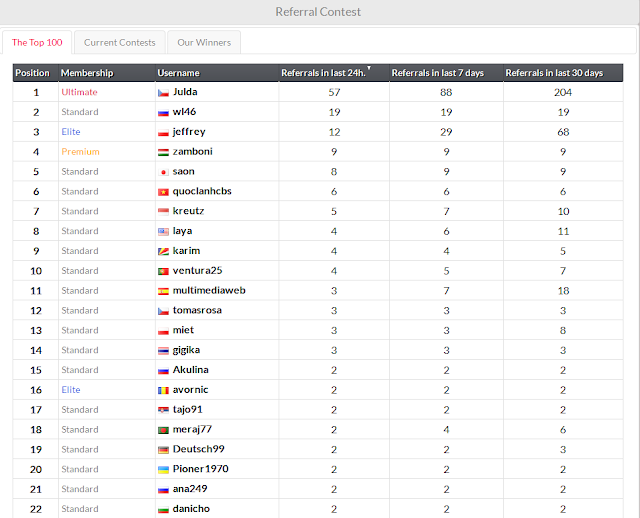Click the flag icon next to Pioner1970
This screenshot has height=518, width=640.
pyautogui.click(x=163, y=470)
